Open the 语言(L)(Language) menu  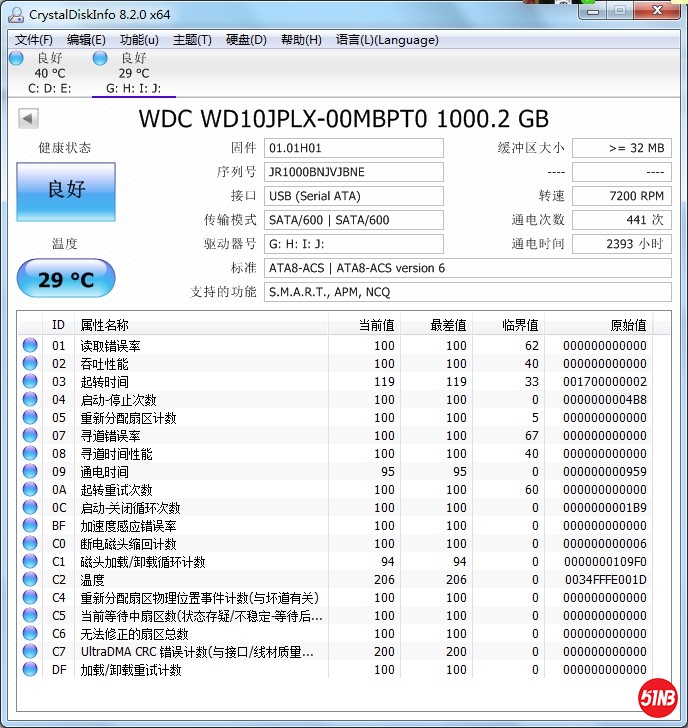click(387, 40)
